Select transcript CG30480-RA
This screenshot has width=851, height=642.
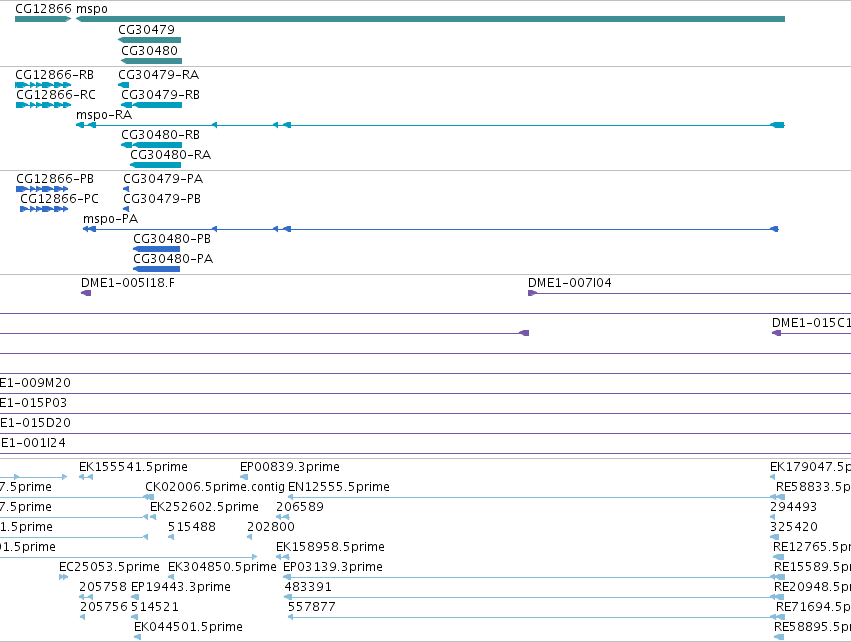155,165
